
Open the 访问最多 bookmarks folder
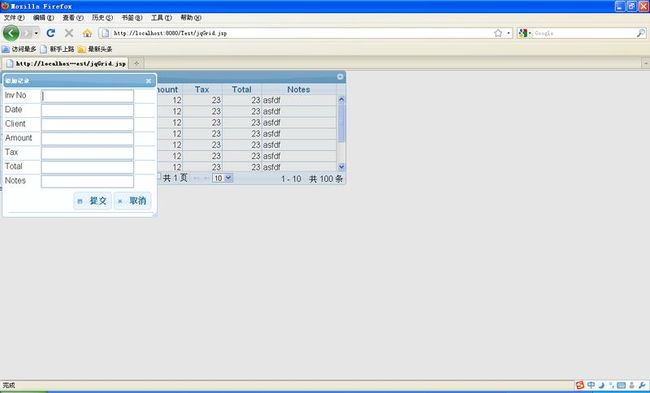pyautogui.click(x=19, y=49)
